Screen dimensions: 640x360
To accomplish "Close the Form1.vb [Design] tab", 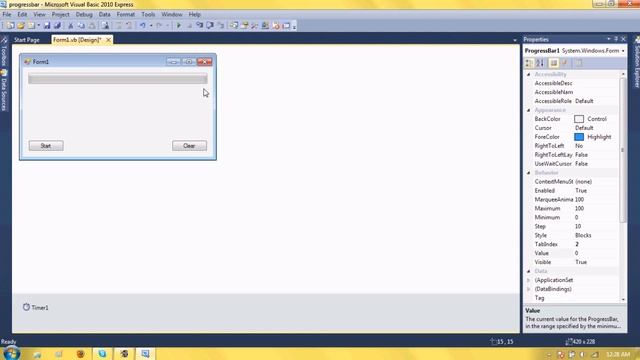I will click(108, 40).
